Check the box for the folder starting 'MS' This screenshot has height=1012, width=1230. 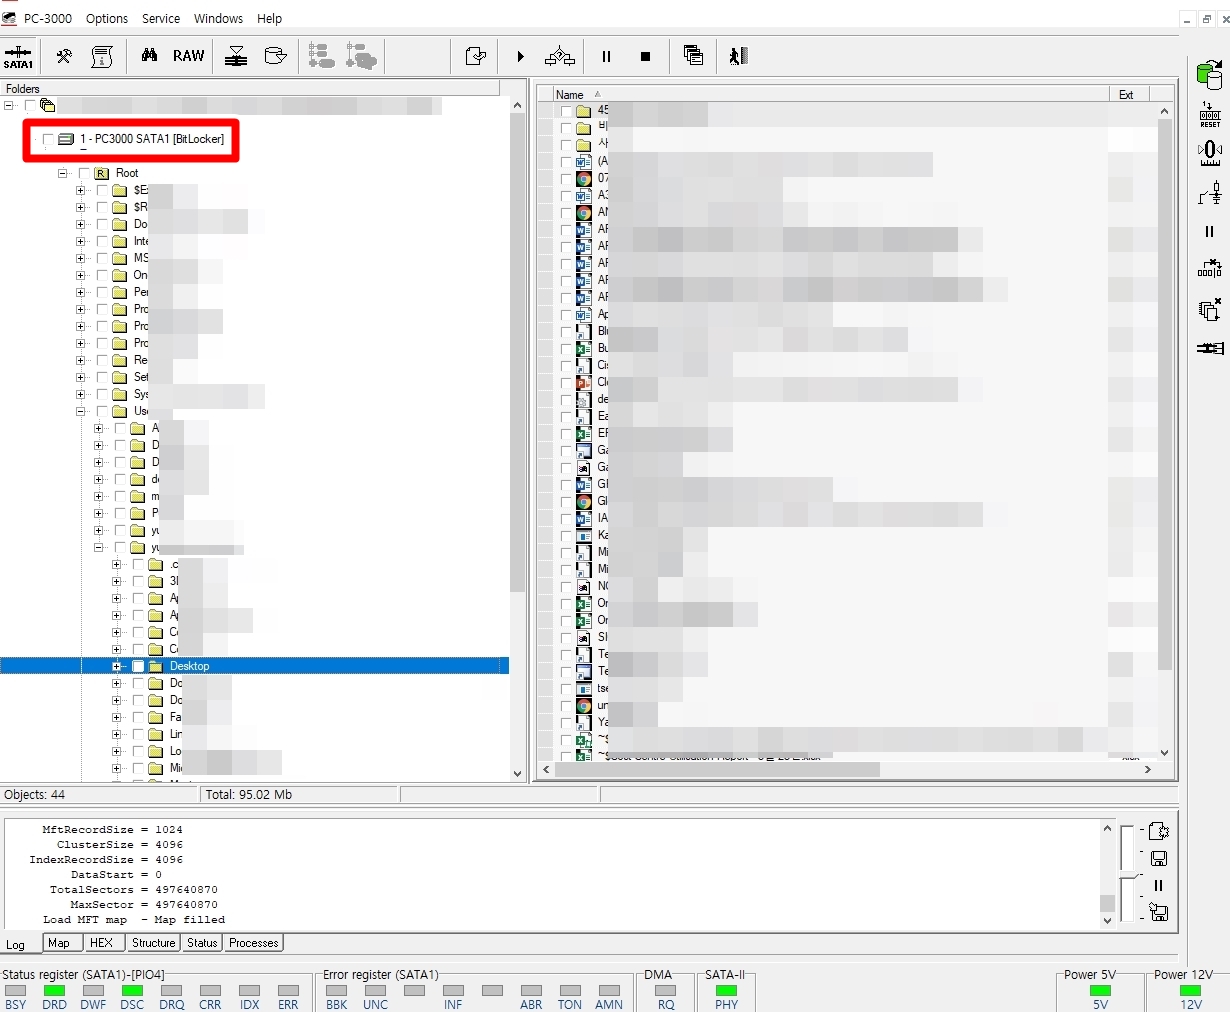[x=102, y=258]
